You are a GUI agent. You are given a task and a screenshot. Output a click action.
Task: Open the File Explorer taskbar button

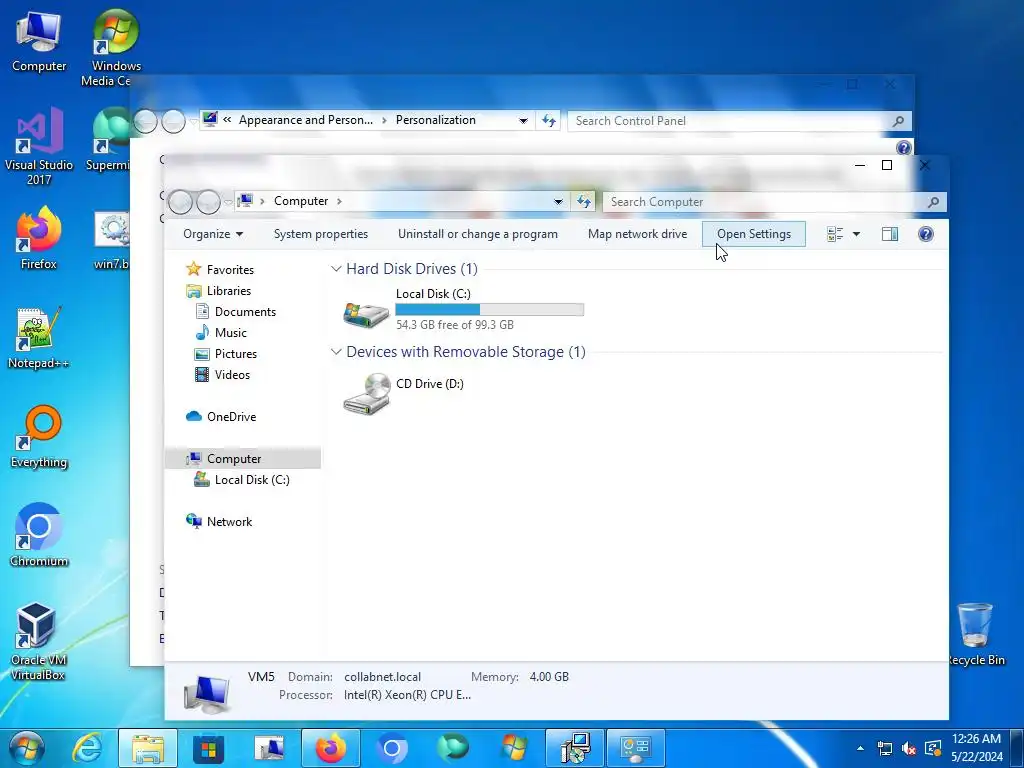tap(148, 748)
